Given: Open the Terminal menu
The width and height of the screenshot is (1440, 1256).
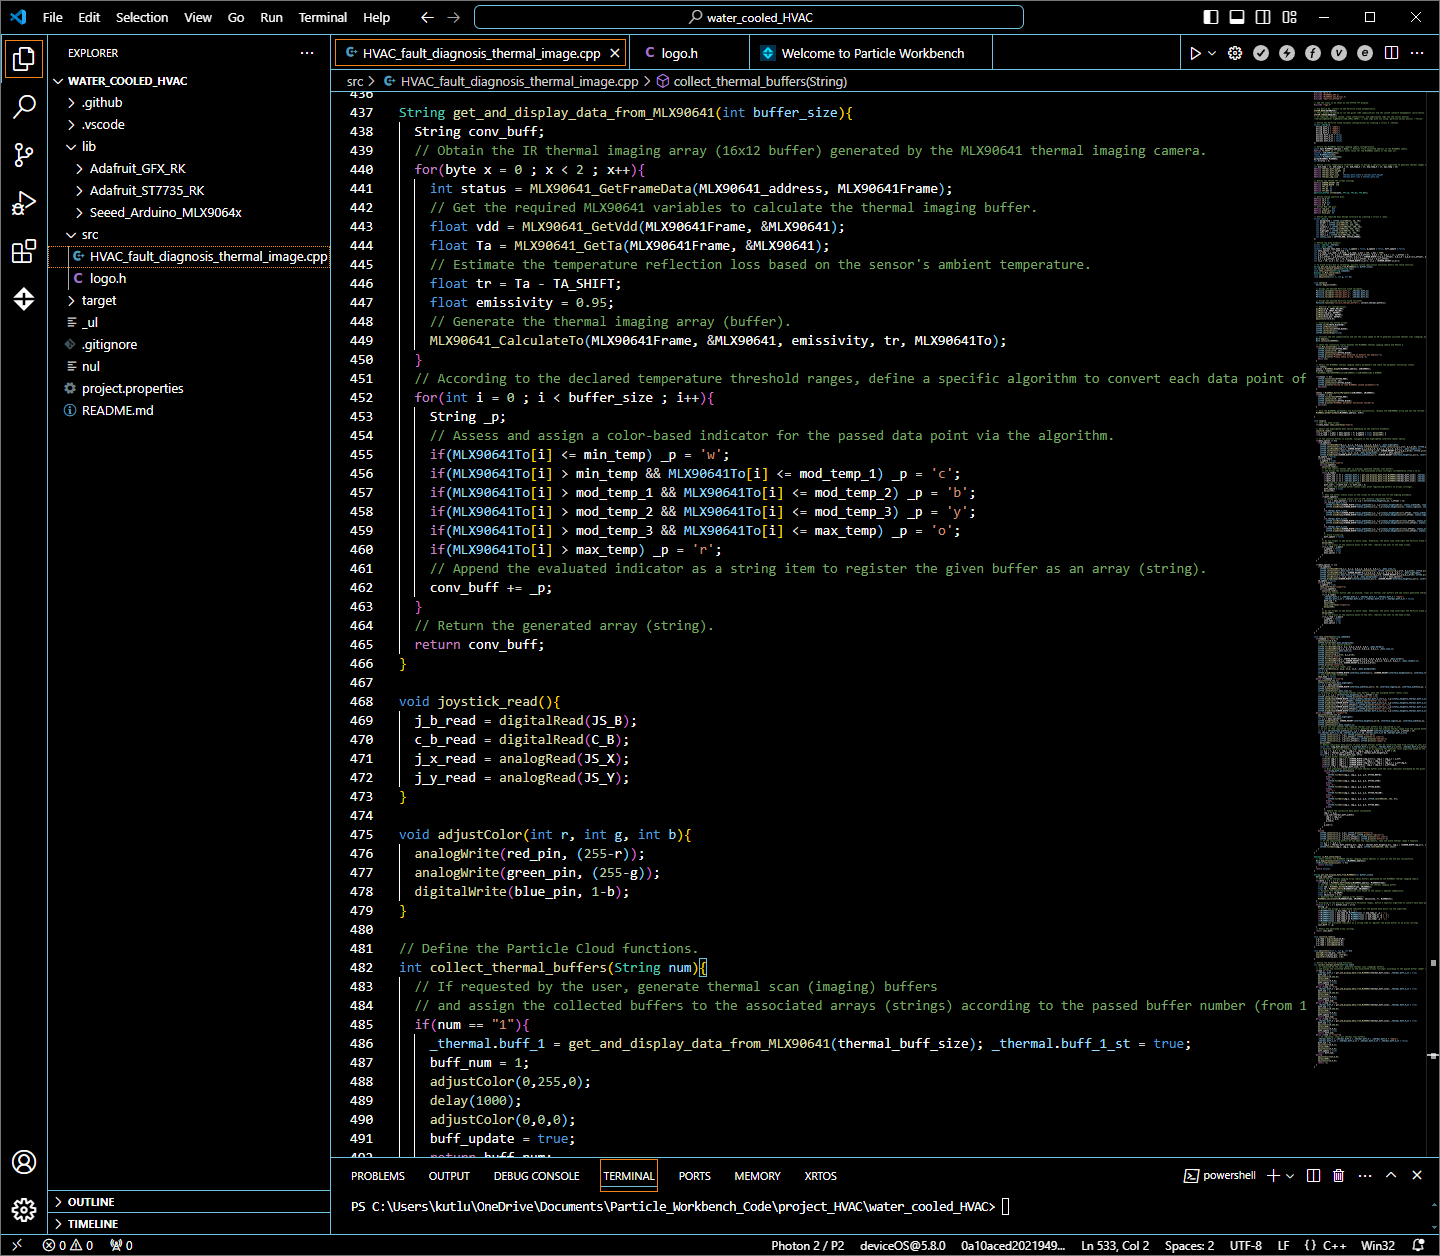Looking at the screenshot, I should [322, 17].
